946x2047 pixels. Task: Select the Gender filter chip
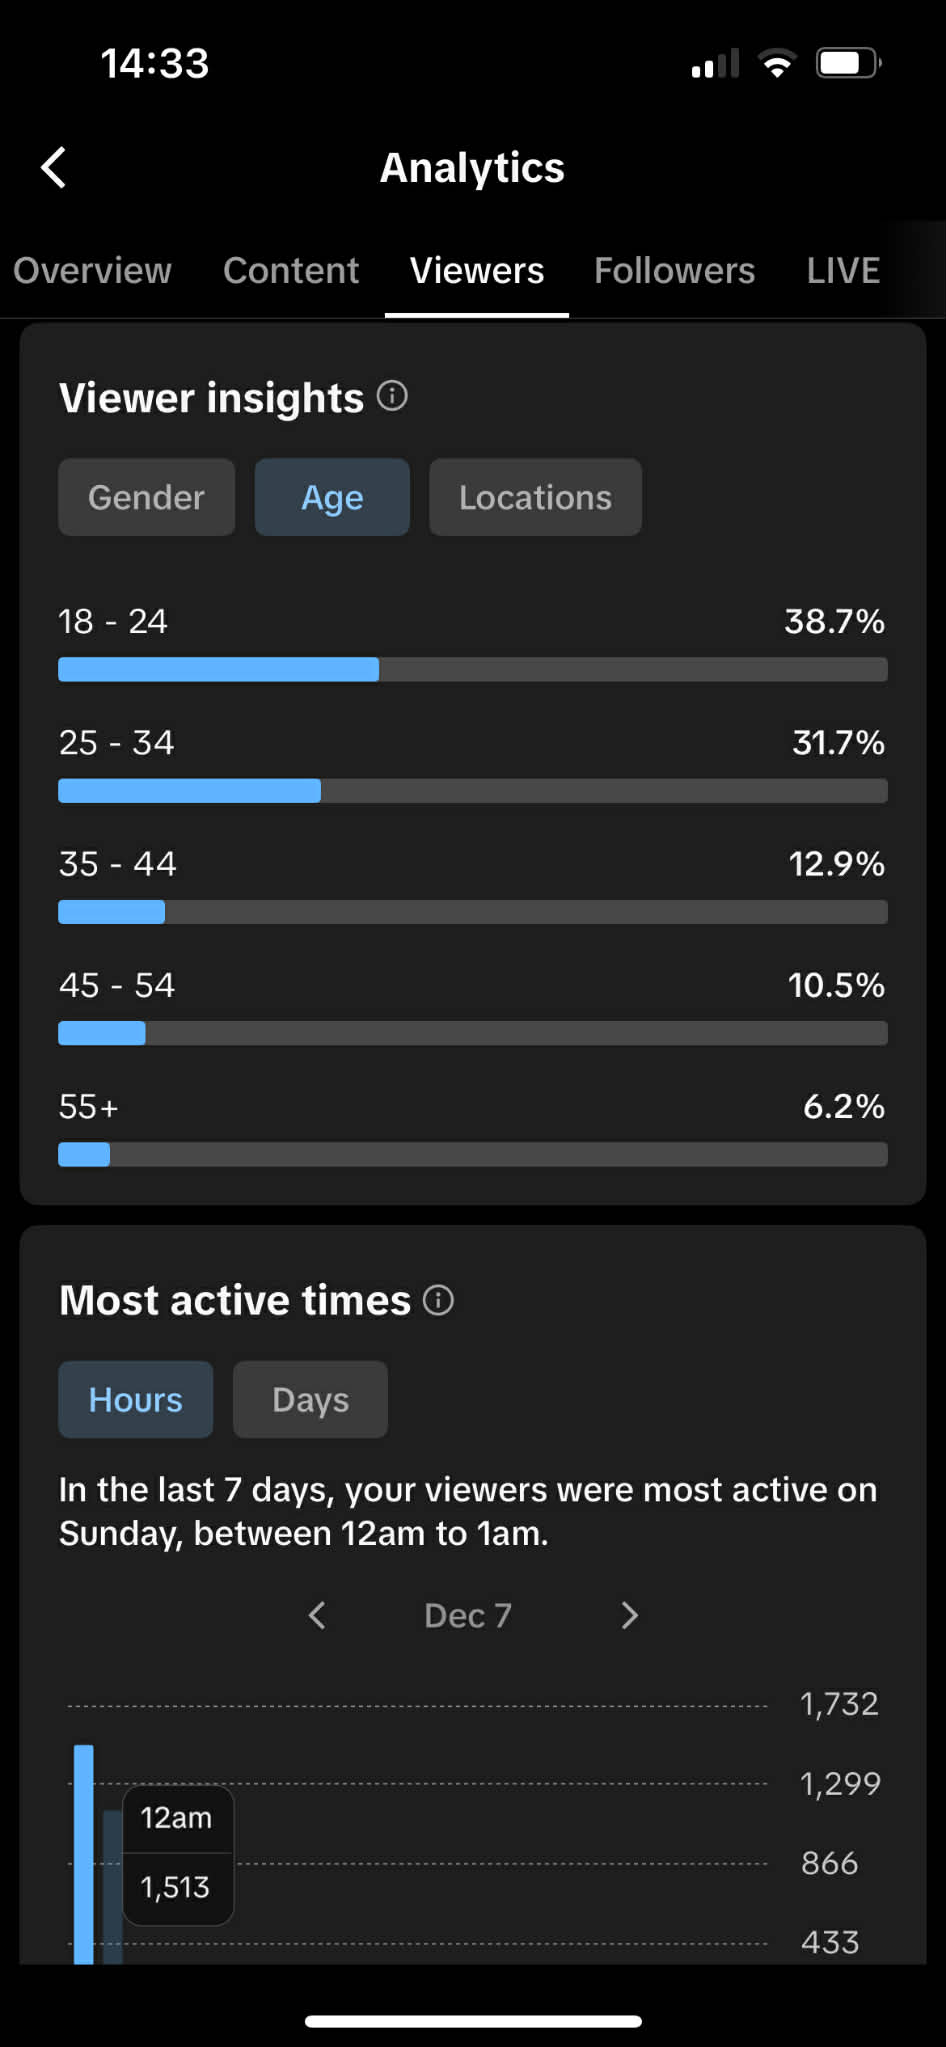146,497
